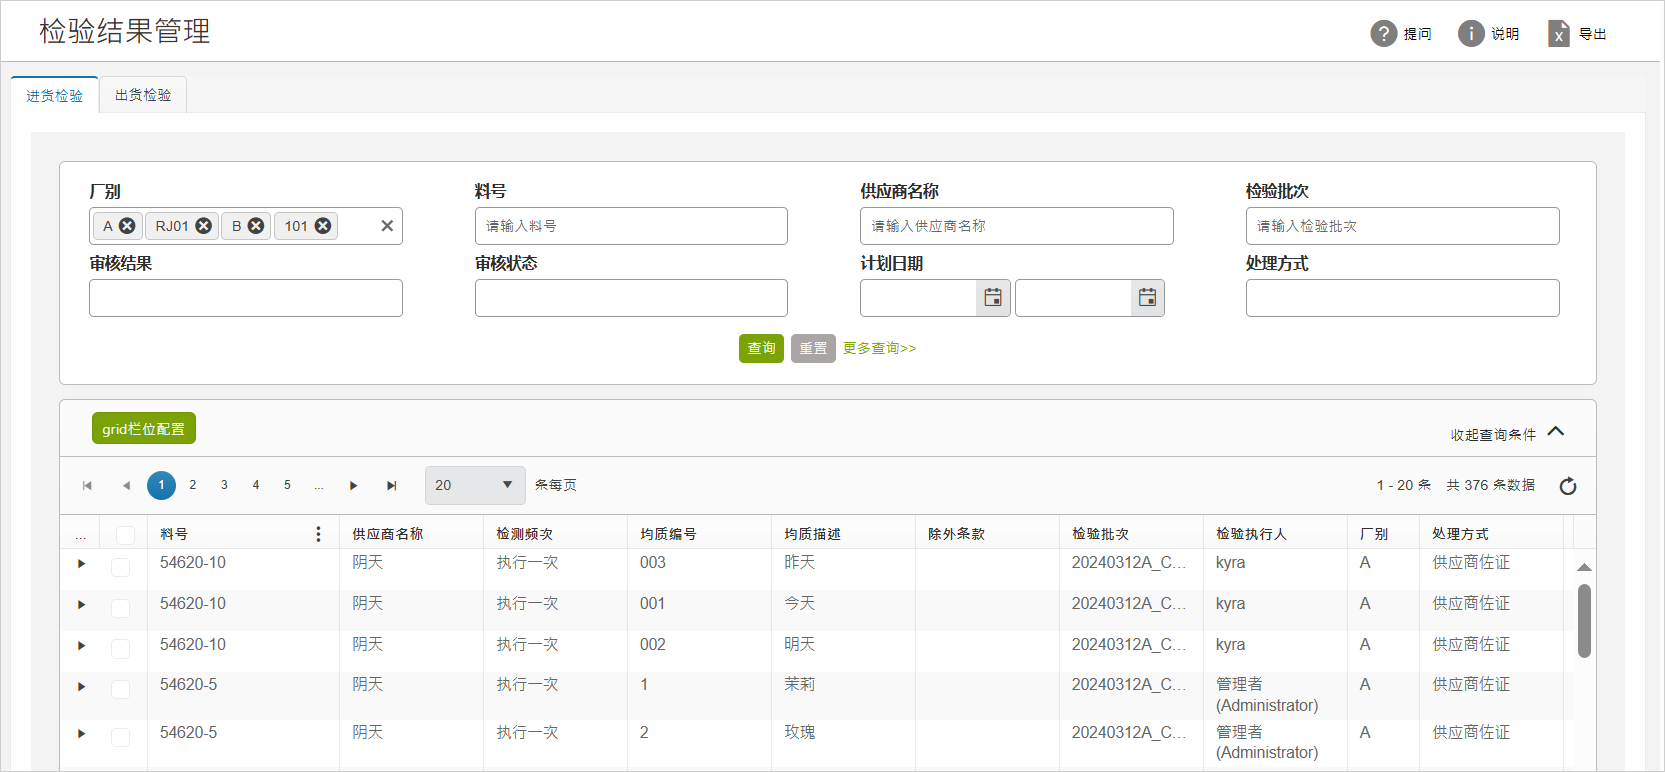Open the page size dropdown showing 20
The image size is (1665, 772).
tap(475, 485)
